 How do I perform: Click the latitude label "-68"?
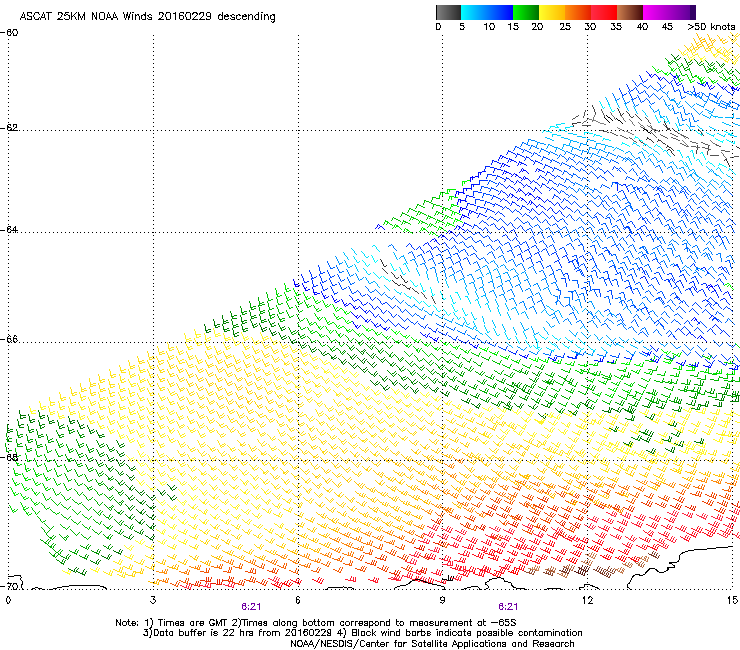pos(11,457)
